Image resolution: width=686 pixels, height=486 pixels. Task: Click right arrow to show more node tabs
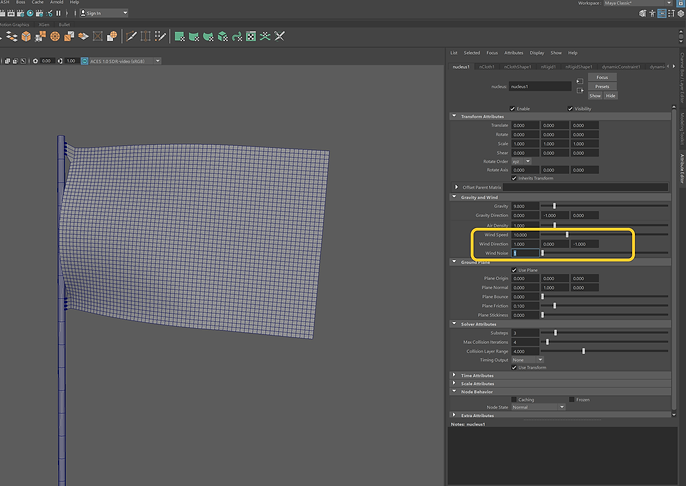pyautogui.click(x=674, y=66)
